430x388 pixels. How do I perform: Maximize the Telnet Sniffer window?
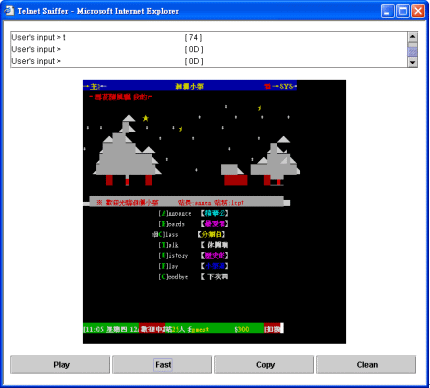403,11
